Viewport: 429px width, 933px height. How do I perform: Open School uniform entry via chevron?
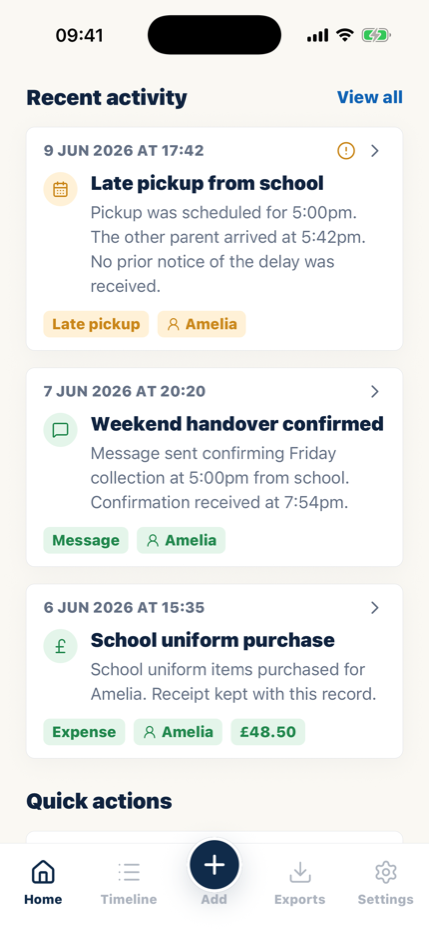tap(375, 608)
